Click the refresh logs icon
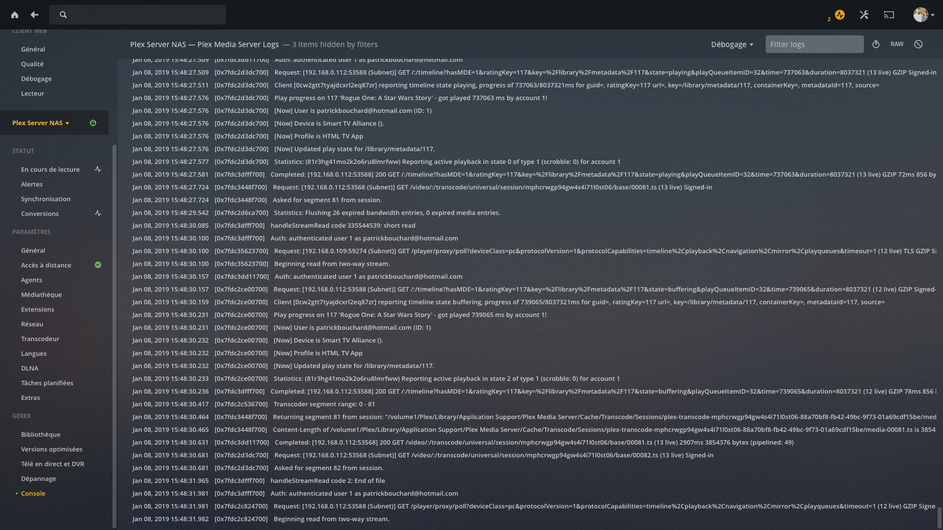This screenshot has height=530, width=943. [876, 44]
